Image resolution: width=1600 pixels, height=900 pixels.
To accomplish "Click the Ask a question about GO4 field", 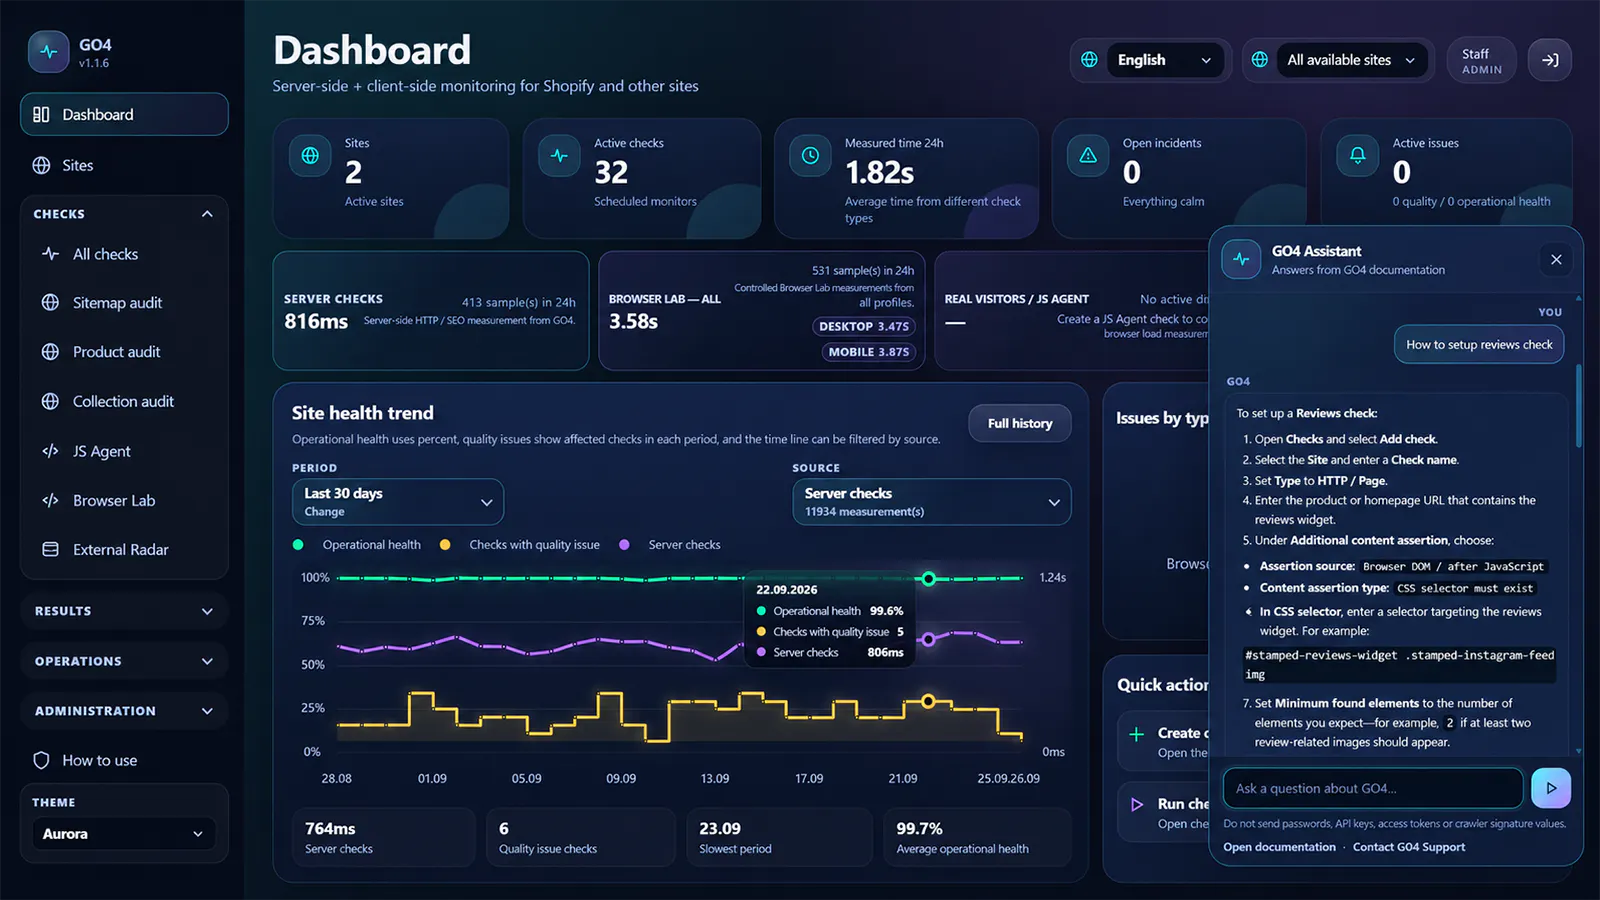I will click(x=1372, y=788).
